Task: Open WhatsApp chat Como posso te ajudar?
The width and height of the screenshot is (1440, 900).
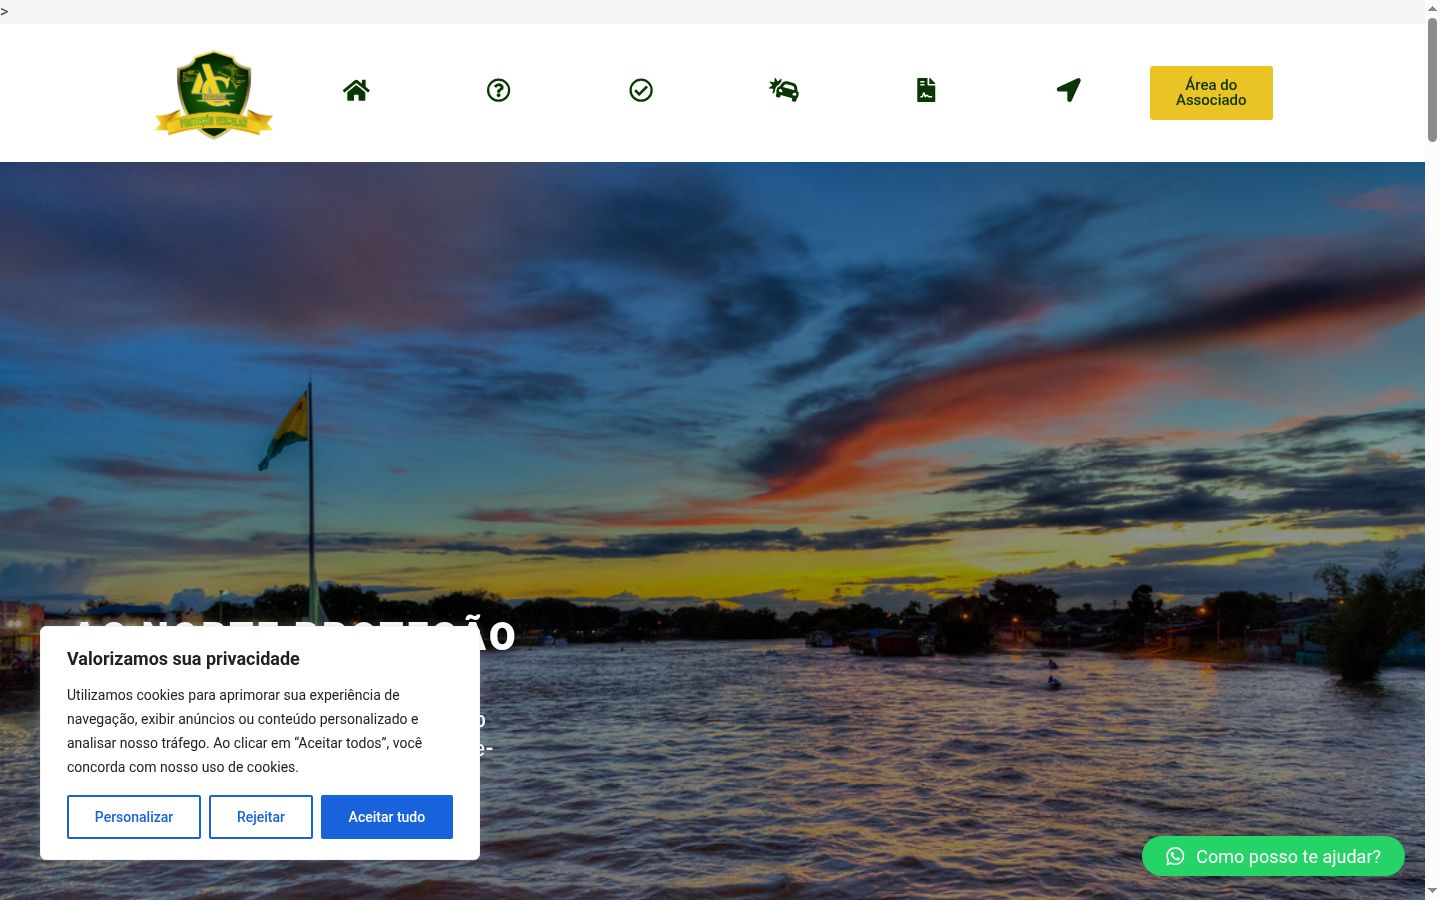Action: coord(1273,856)
